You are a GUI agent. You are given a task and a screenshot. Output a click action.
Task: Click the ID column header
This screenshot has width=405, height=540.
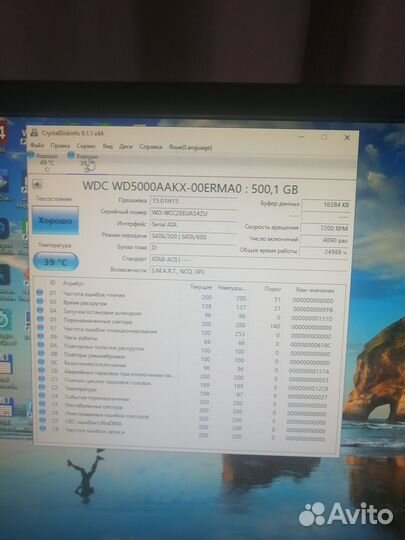pyautogui.click(x=52, y=282)
